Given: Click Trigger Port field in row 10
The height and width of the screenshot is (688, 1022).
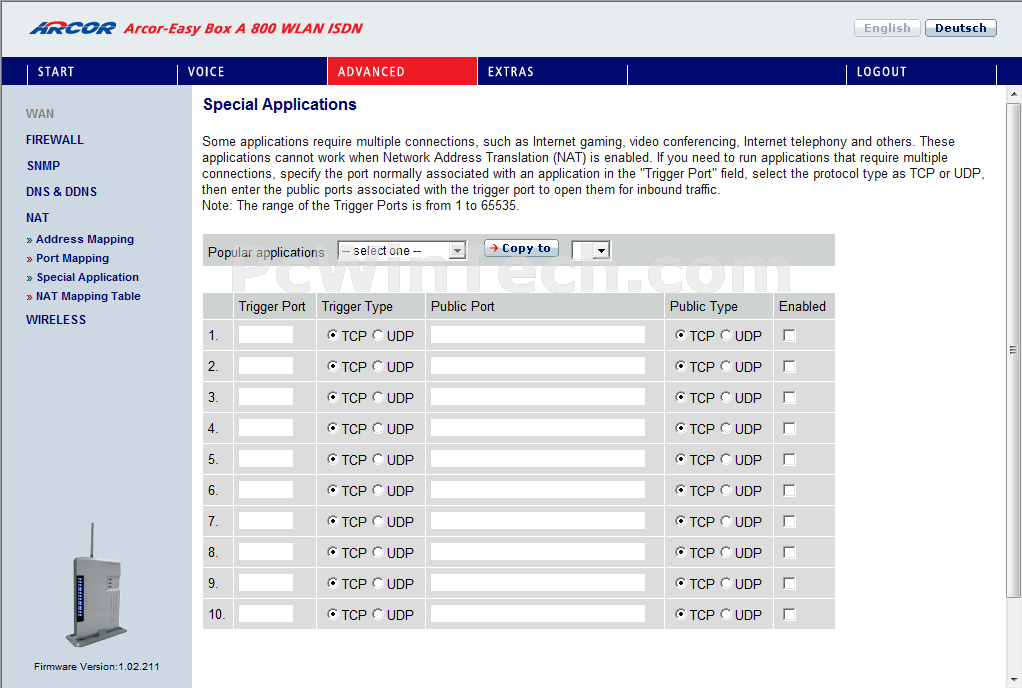Looking at the screenshot, I should coord(265,614).
